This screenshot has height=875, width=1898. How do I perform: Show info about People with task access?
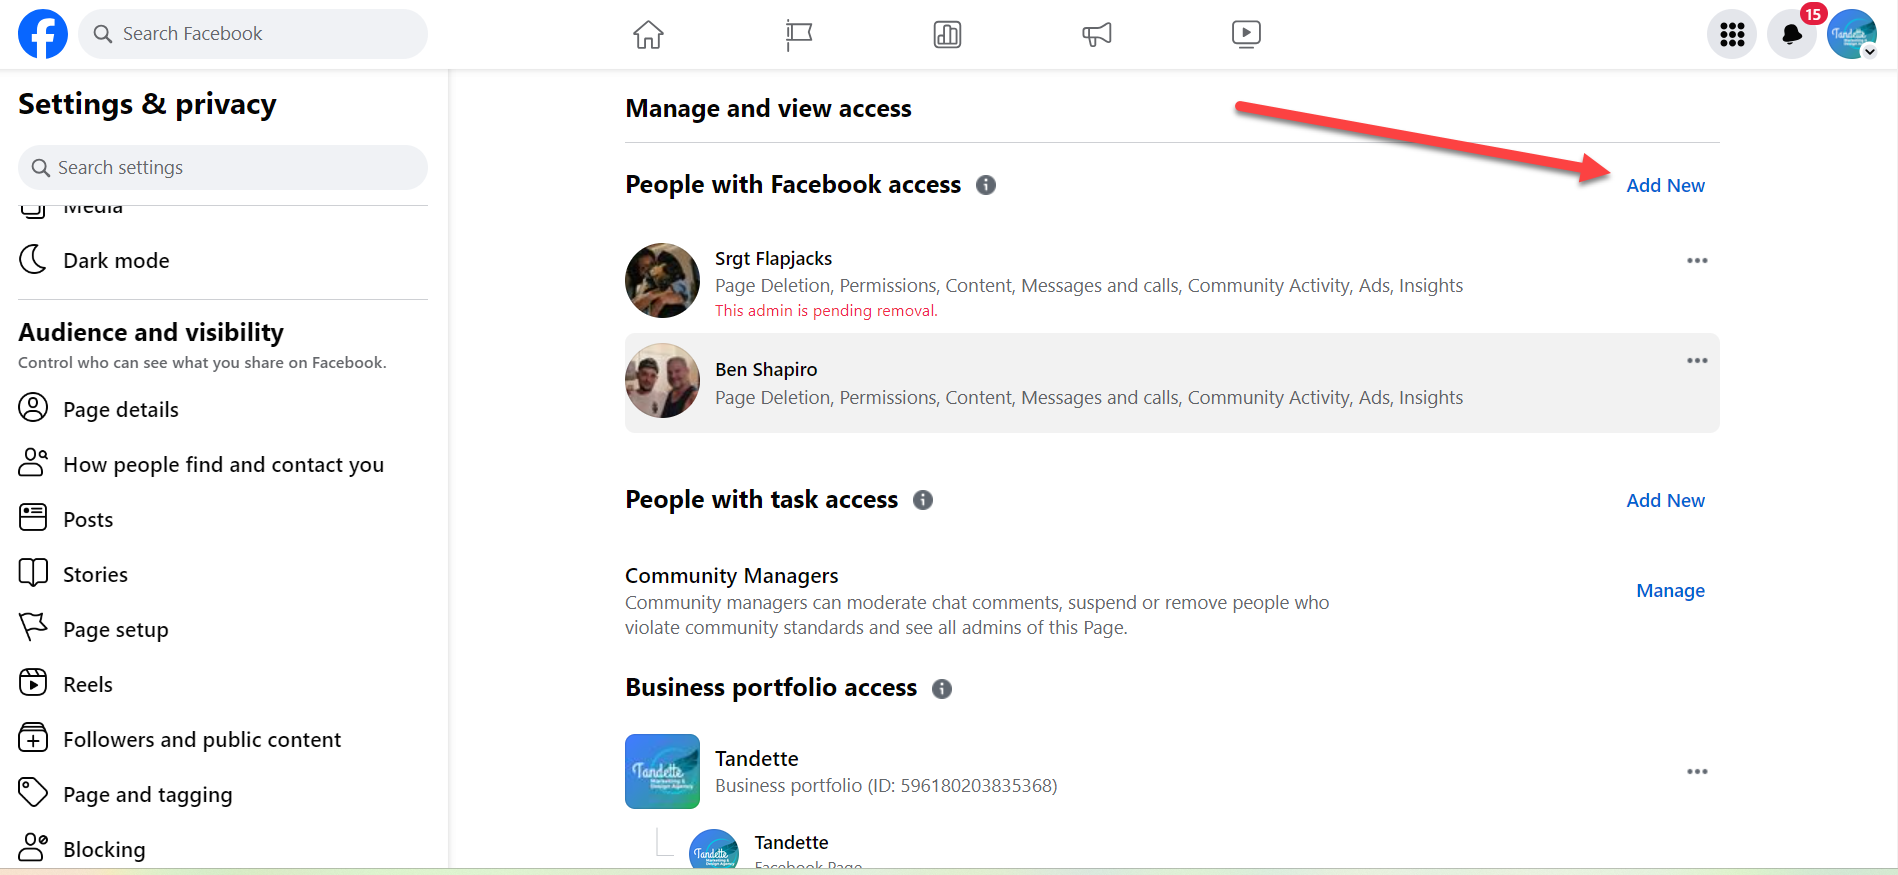click(923, 500)
